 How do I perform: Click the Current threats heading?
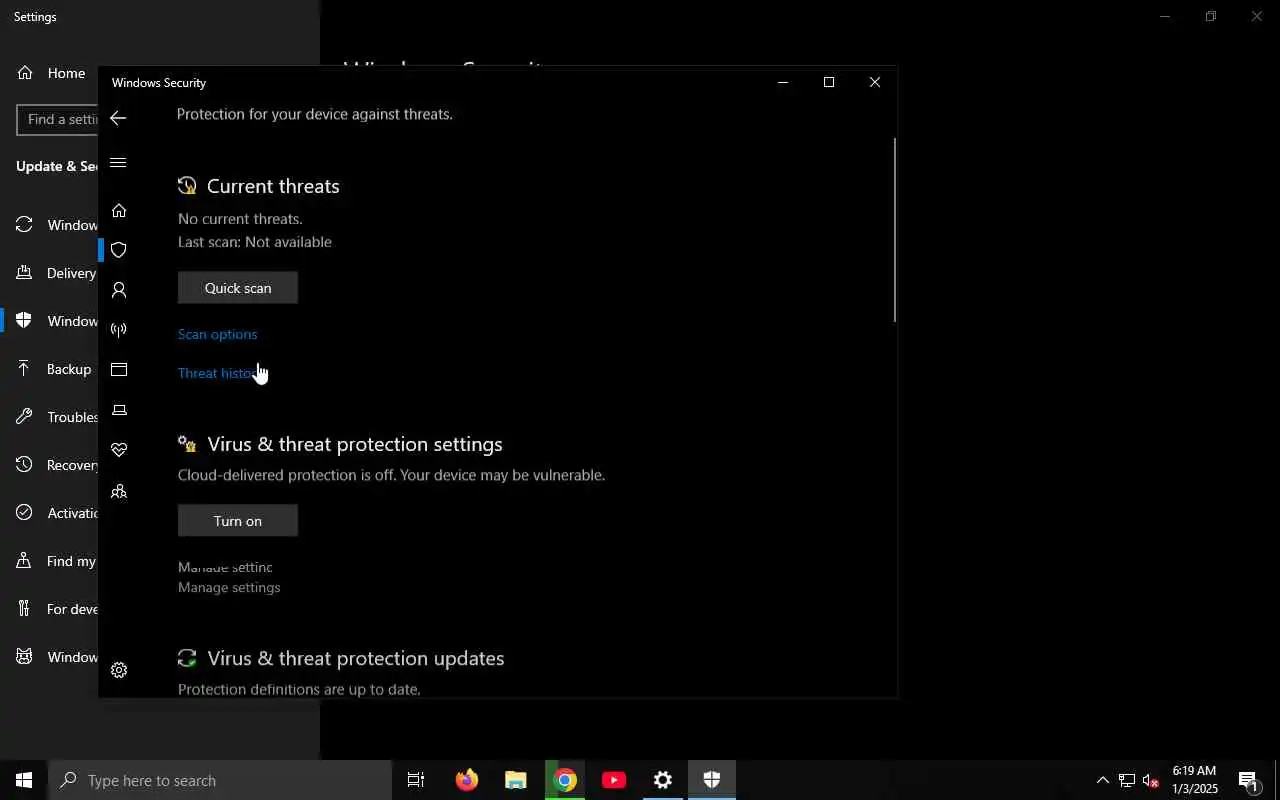tap(273, 186)
